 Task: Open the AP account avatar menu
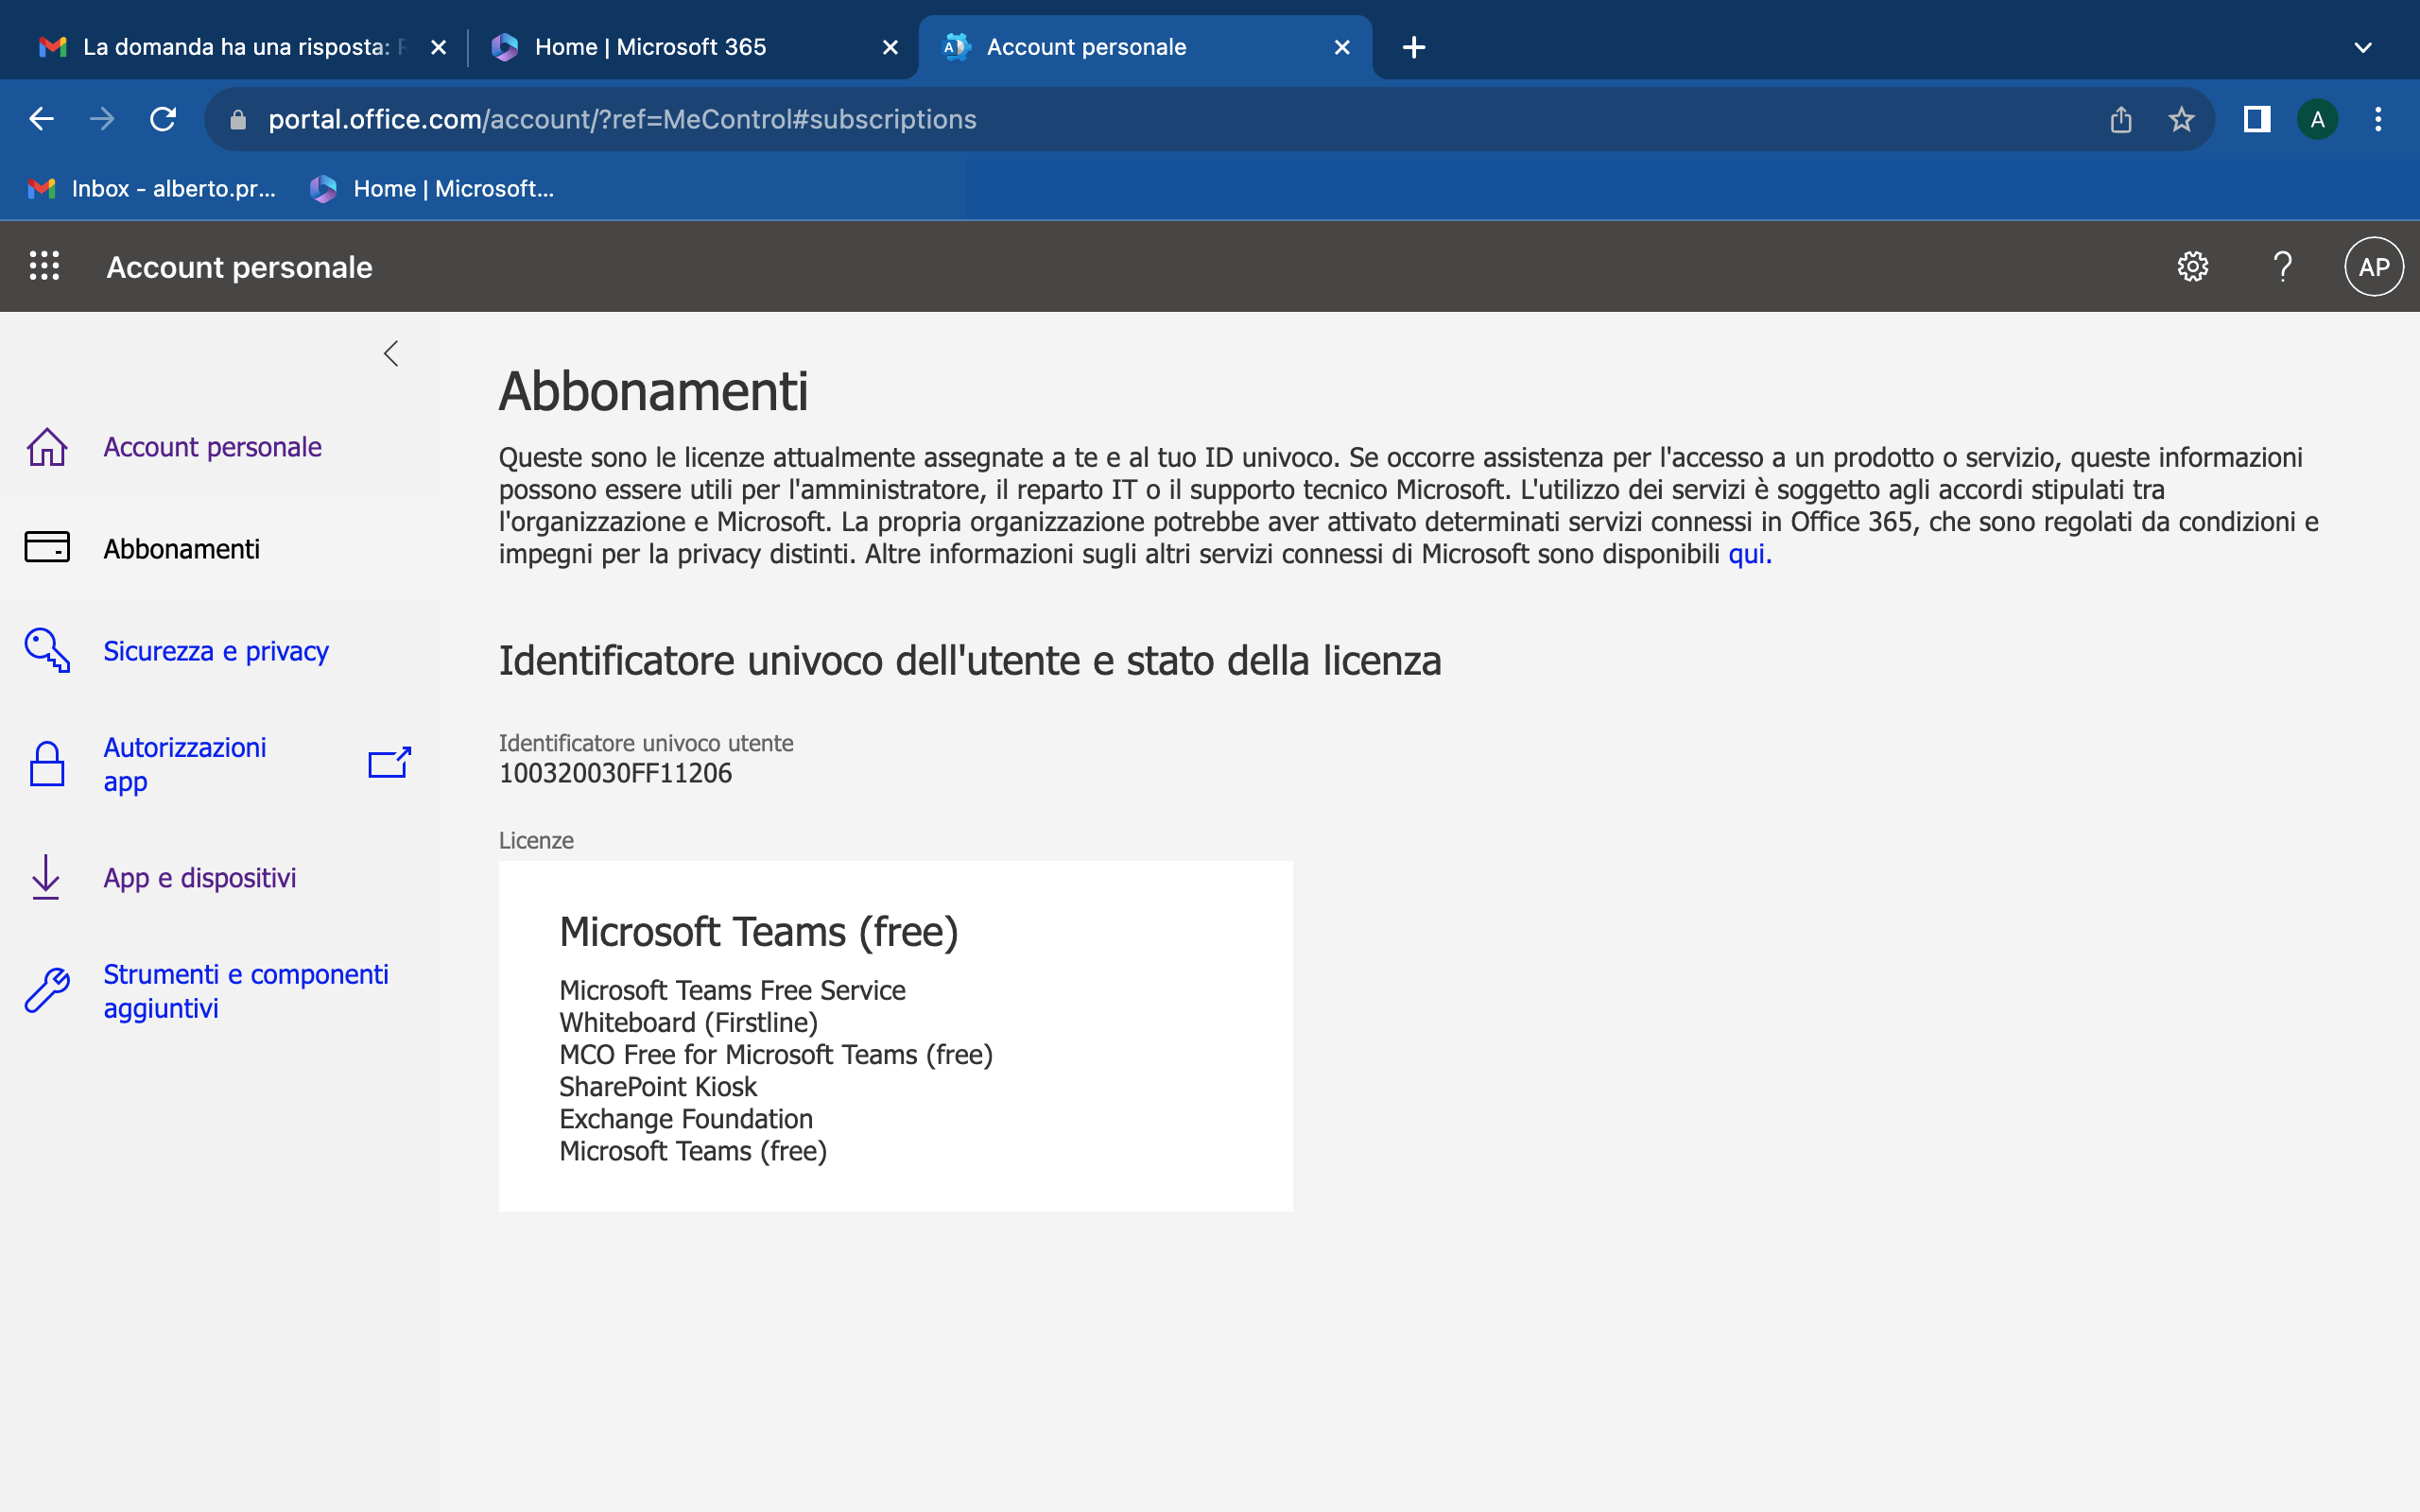coord(2373,266)
